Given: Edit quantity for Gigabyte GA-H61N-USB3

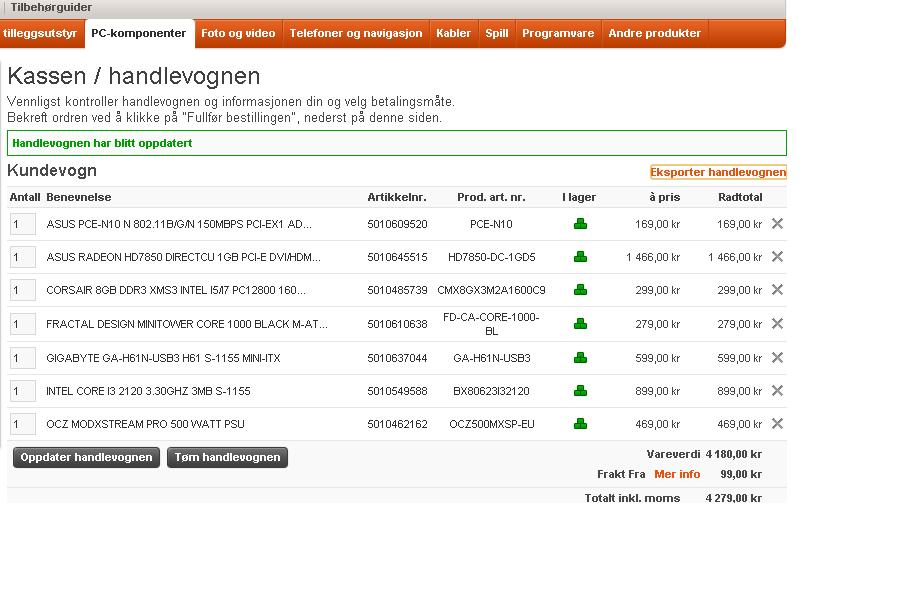Looking at the screenshot, I should 23,358.
